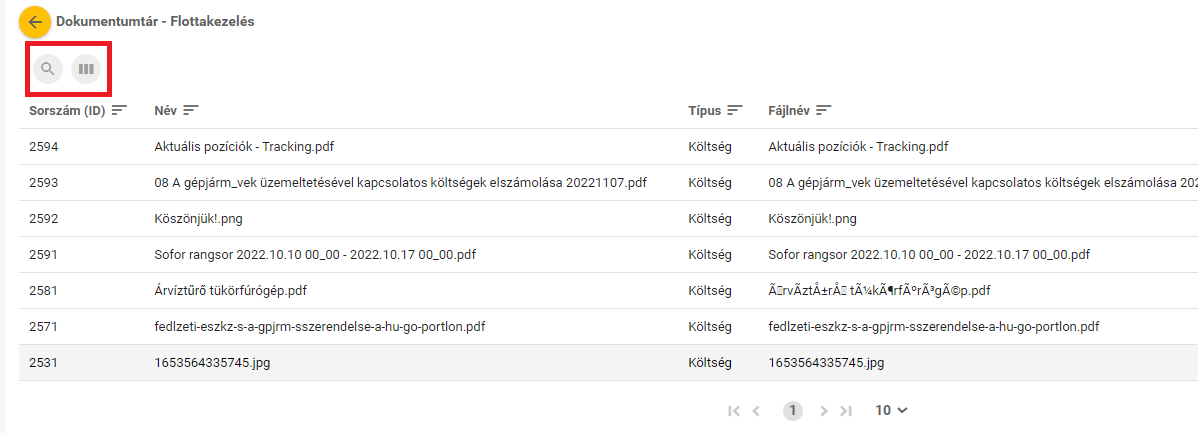The image size is (1198, 433).
Task: Open Aktuális pozíciók - Tracking.pdf row
Action: [244, 147]
